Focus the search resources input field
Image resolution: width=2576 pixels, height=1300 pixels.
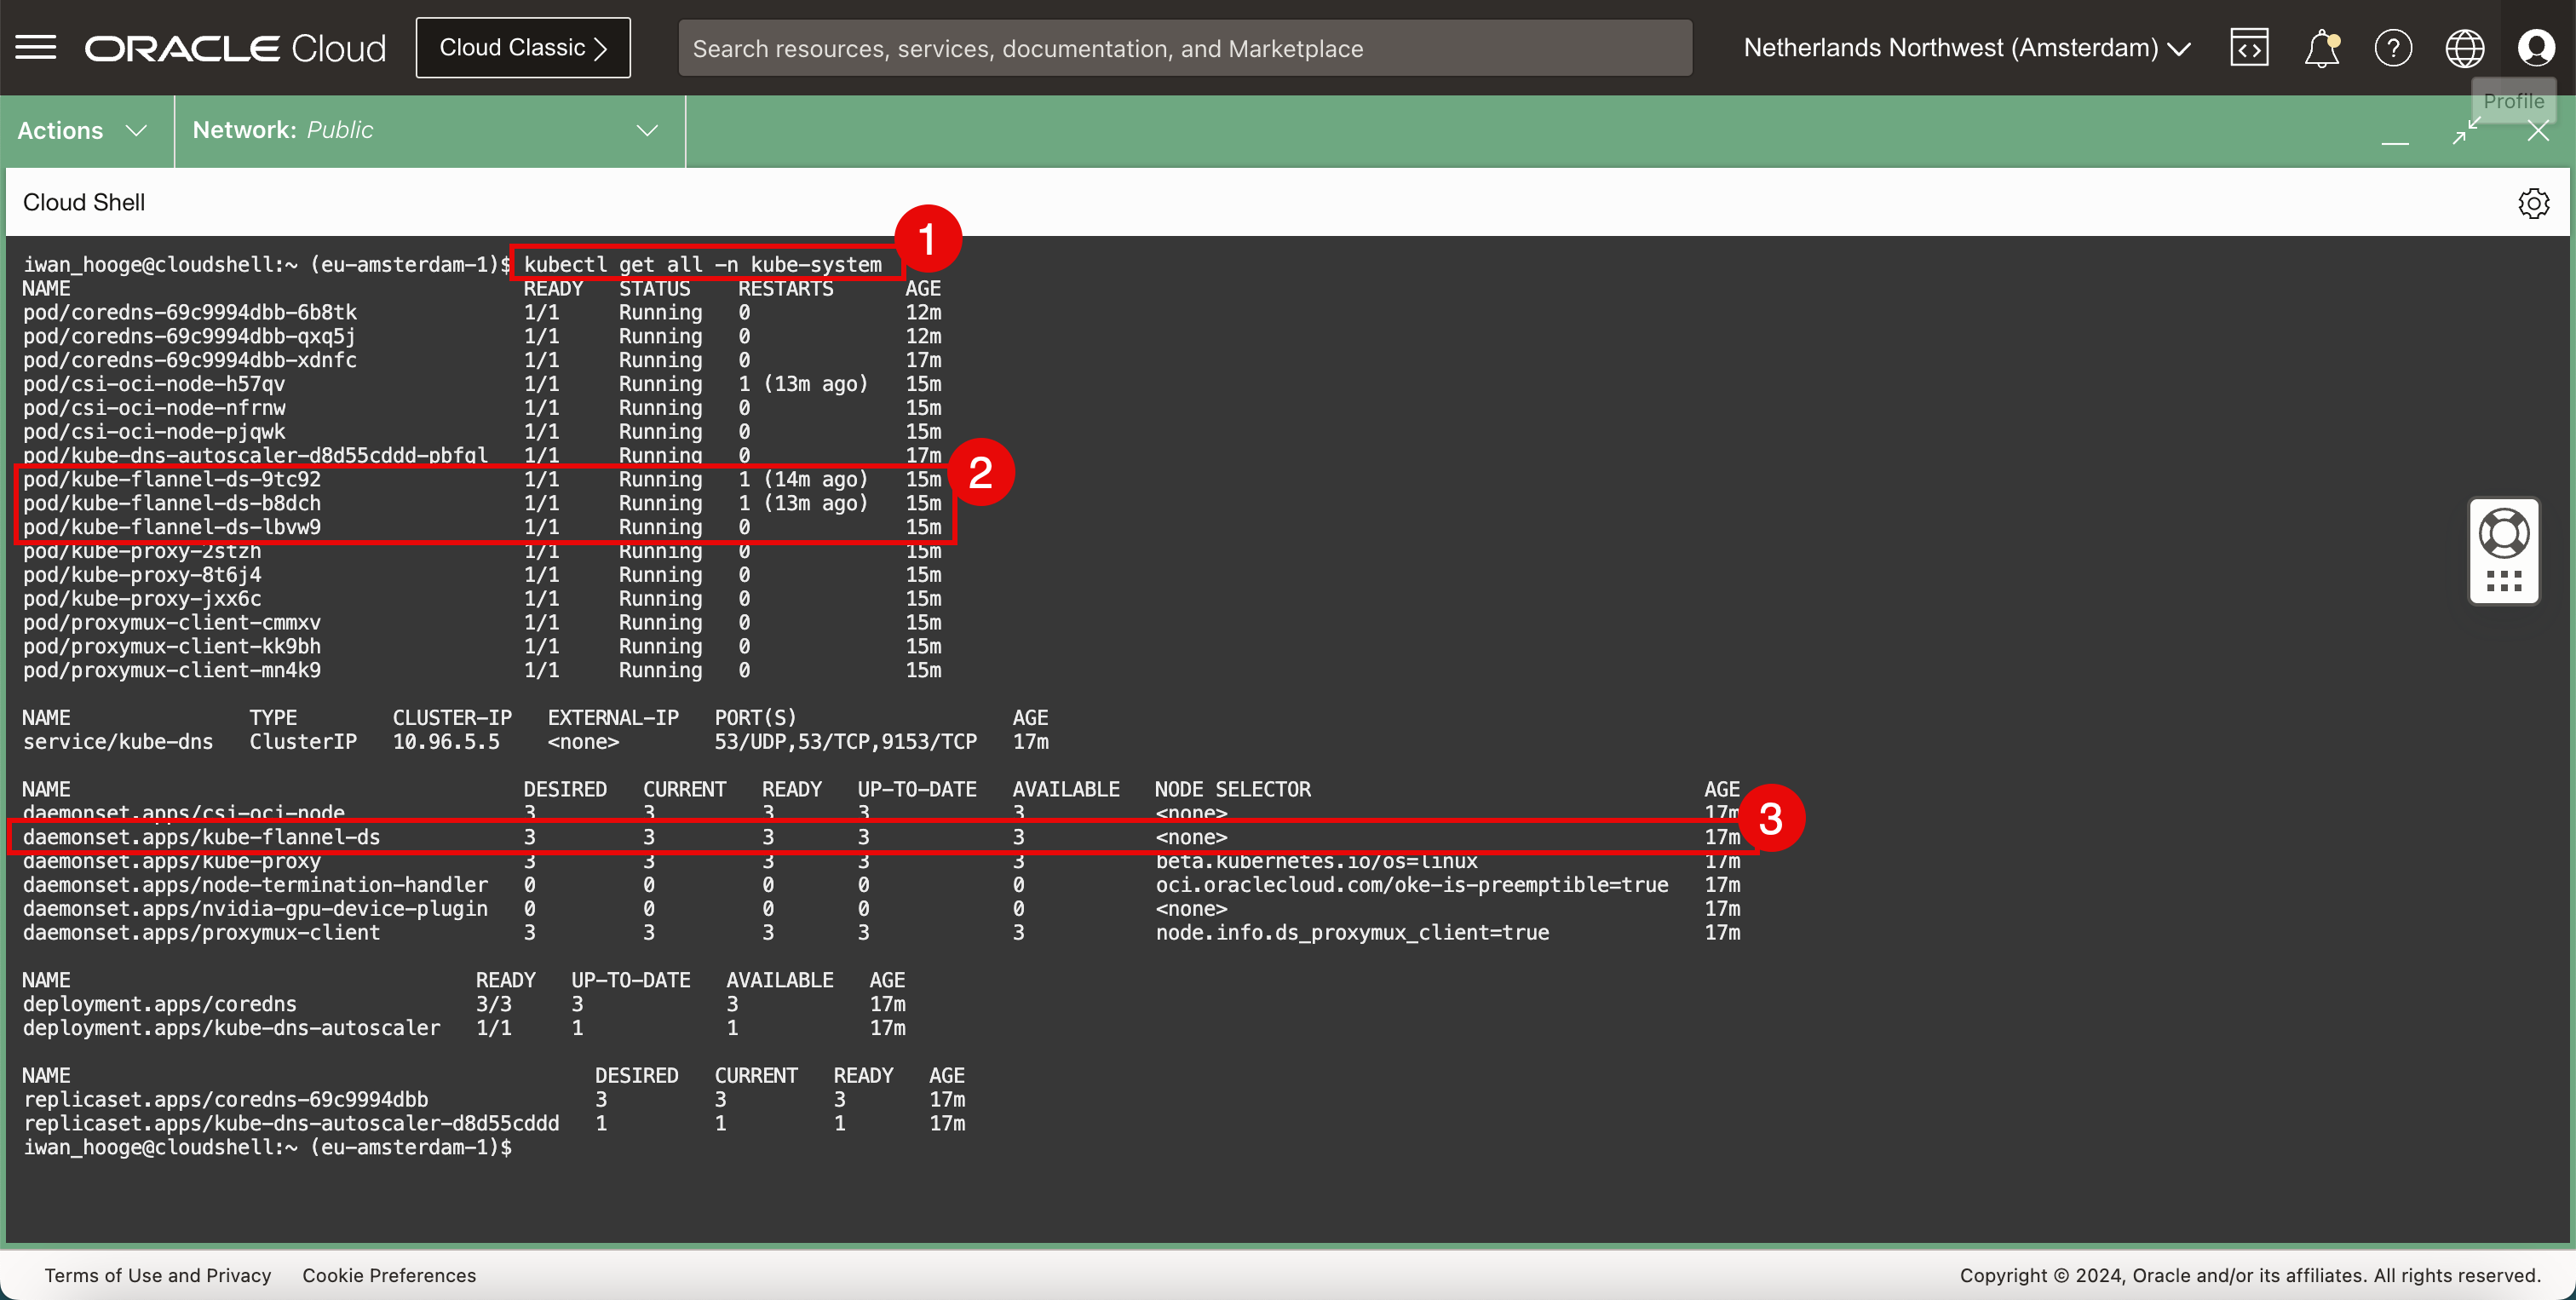pyautogui.click(x=1184, y=48)
